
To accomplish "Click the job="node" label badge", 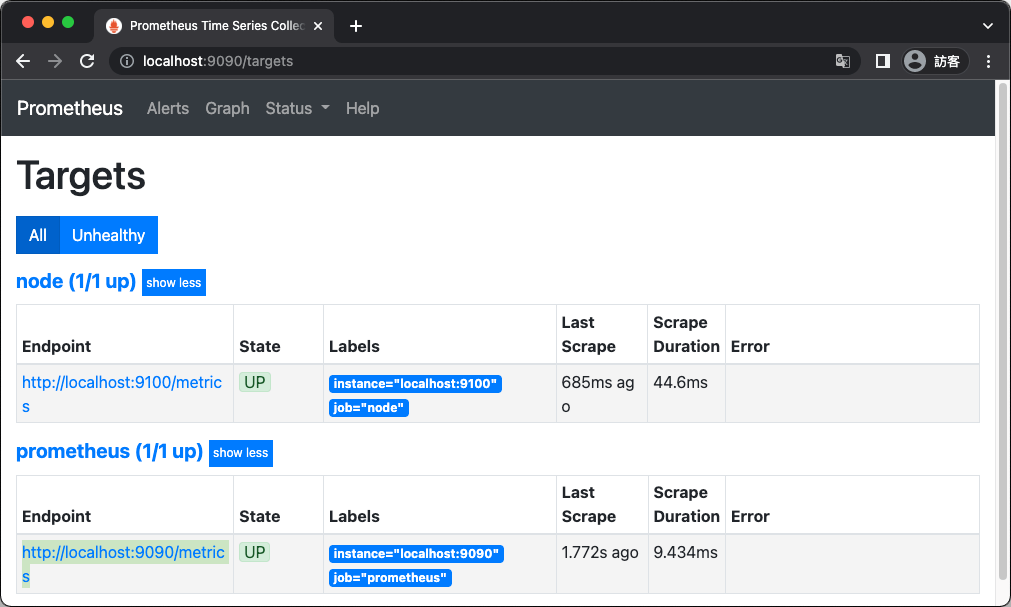I will [369, 408].
